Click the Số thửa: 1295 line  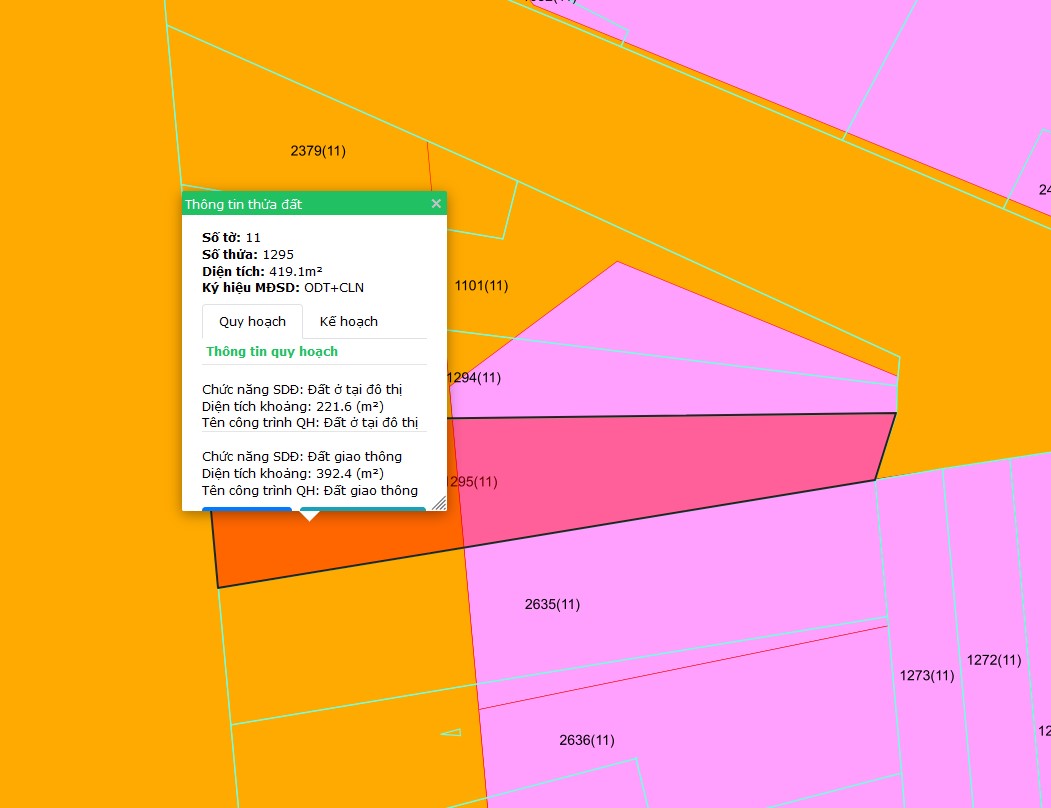[x=248, y=254]
